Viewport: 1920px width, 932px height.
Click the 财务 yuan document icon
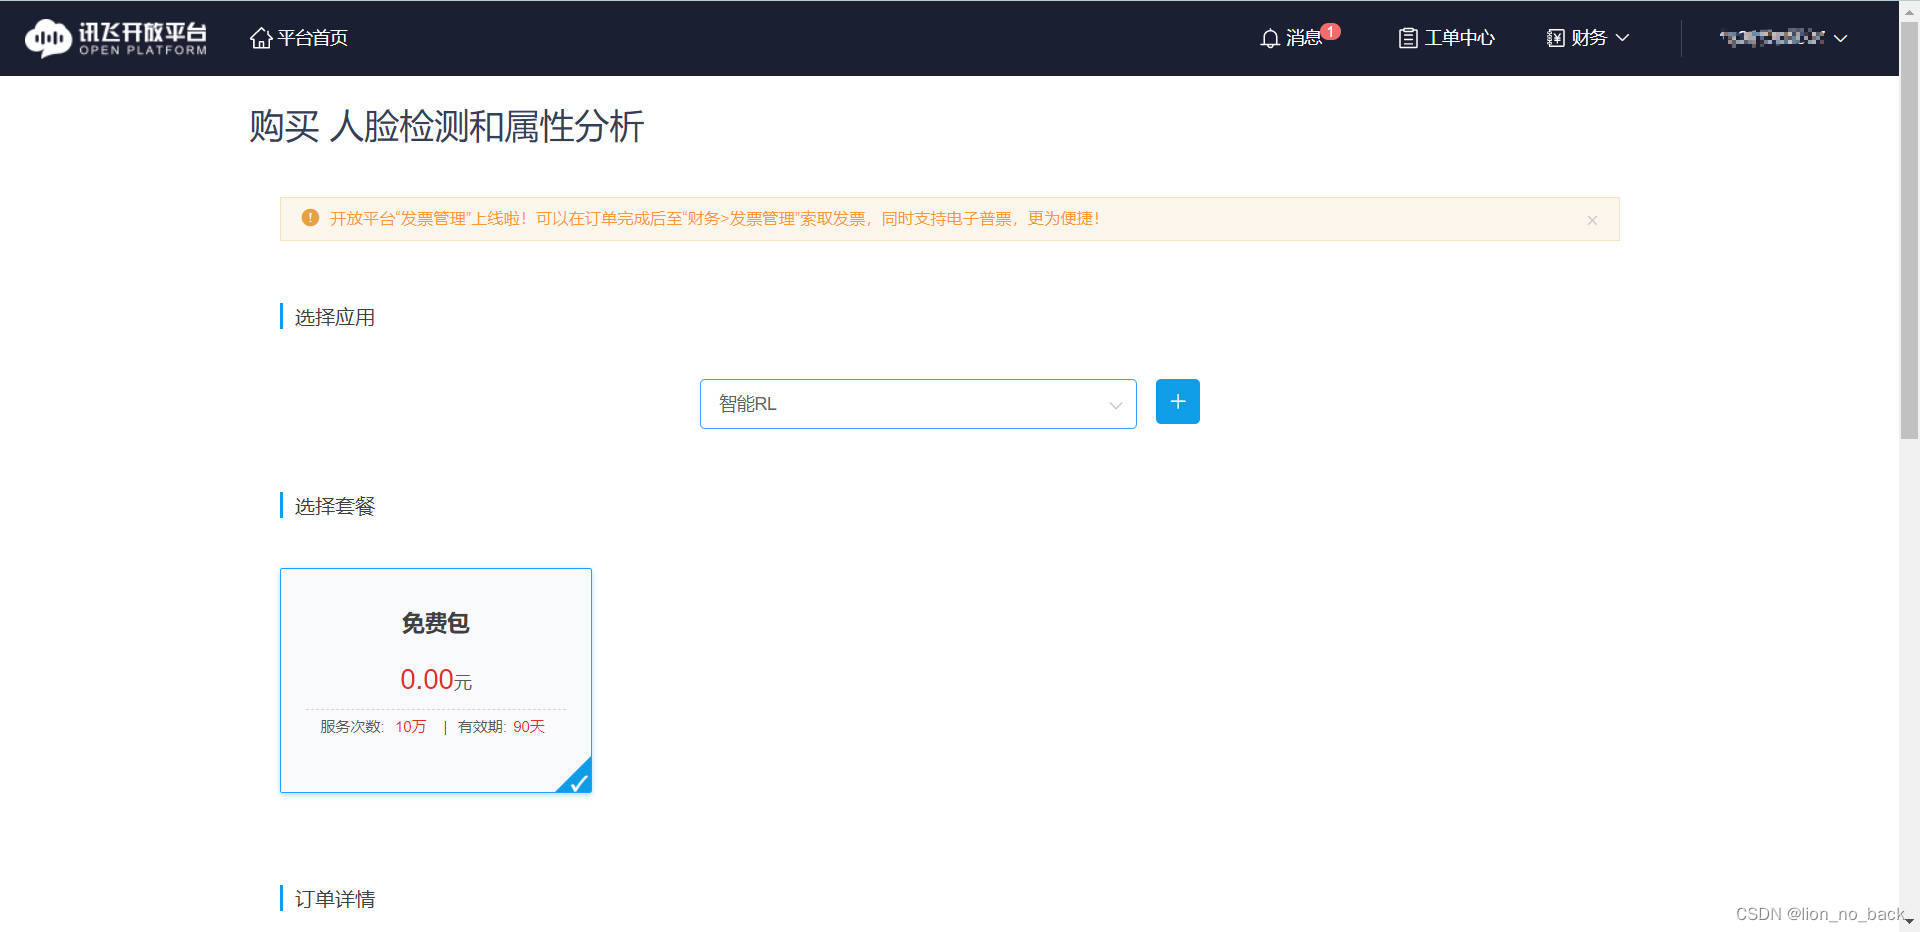coord(1556,38)
